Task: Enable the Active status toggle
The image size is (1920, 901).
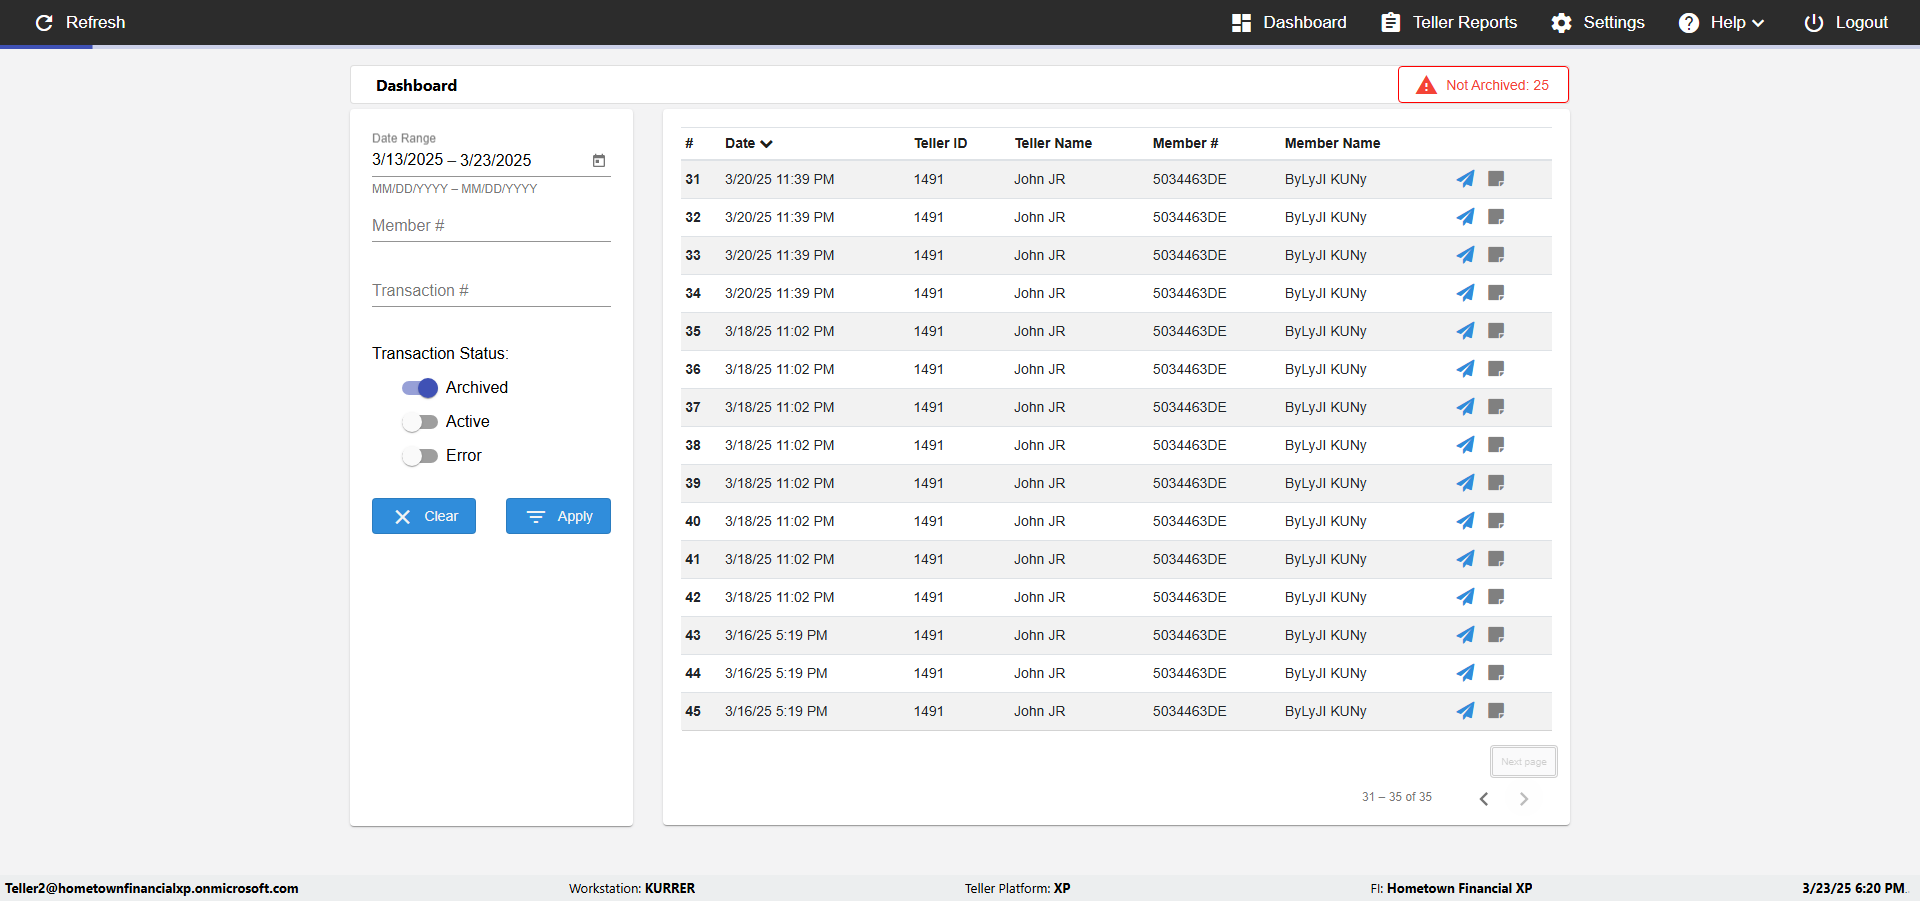Action: pos(420,422)
